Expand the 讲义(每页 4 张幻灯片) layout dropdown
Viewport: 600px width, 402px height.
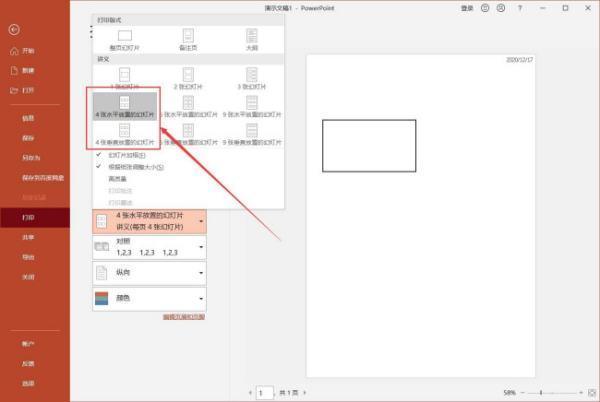tap(149, 221)
